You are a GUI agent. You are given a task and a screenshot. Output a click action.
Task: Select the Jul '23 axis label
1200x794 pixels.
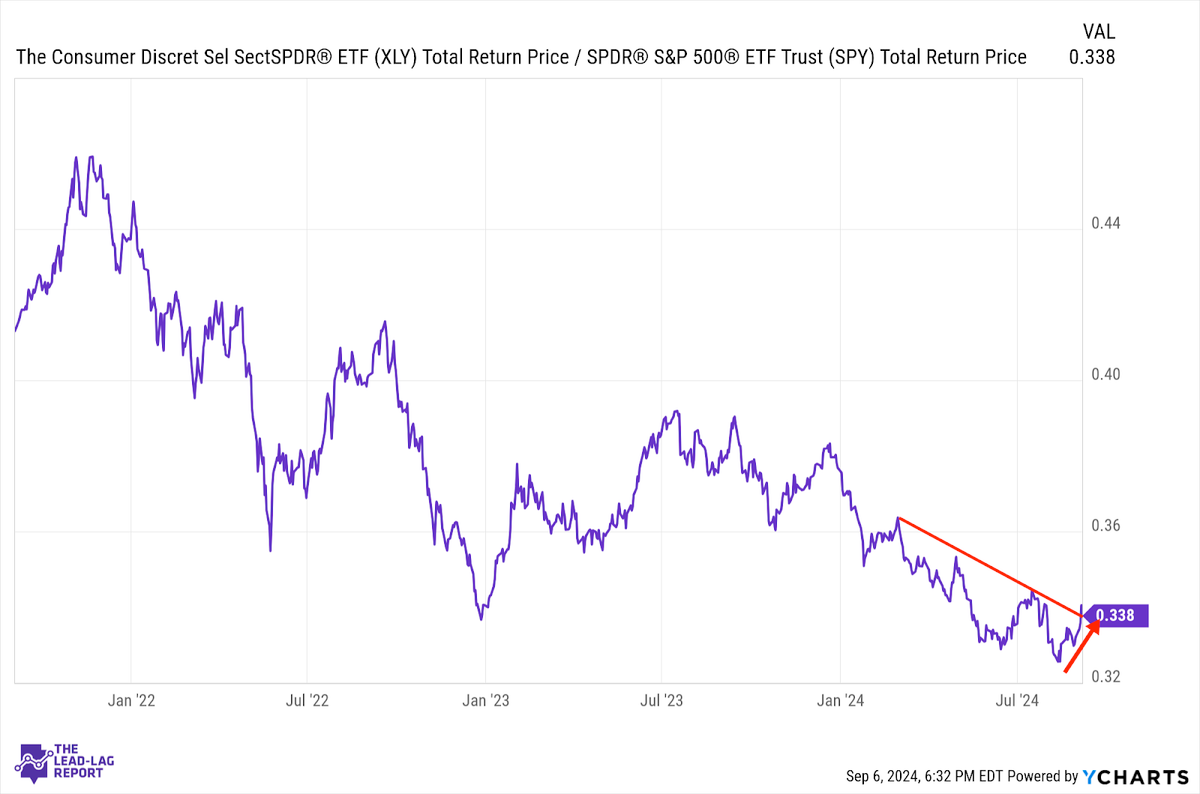click(662, 700)
